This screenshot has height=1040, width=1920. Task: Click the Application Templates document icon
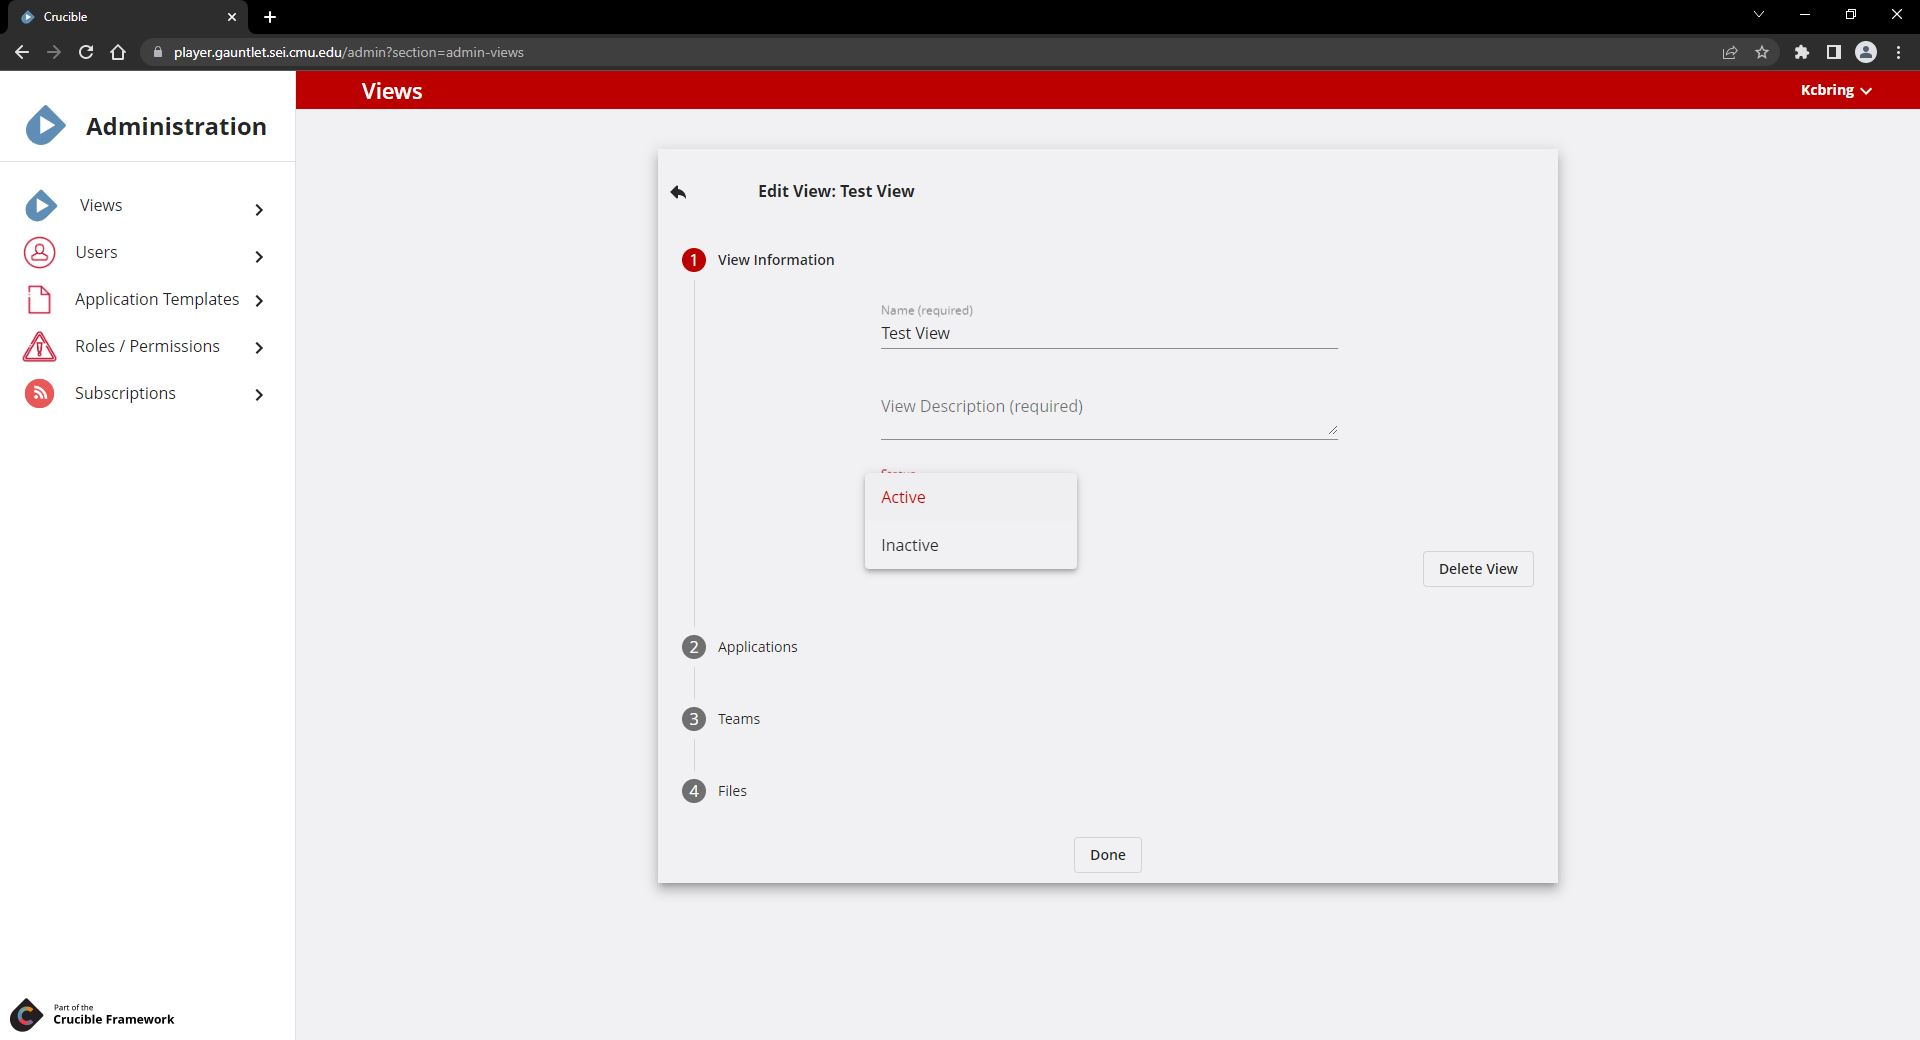39,300
